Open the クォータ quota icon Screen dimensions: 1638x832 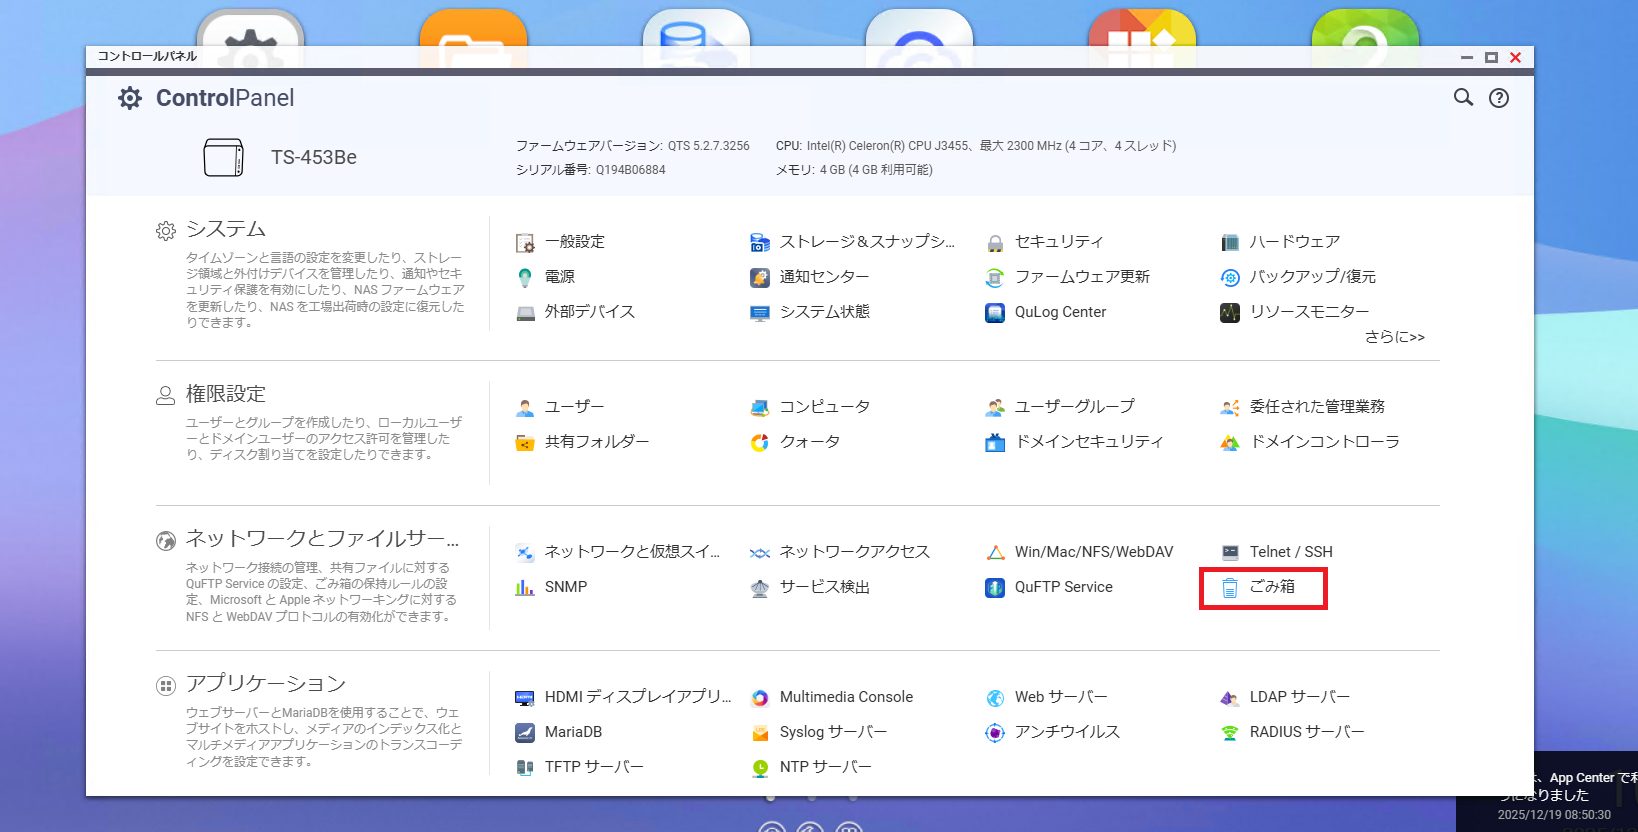760,442
